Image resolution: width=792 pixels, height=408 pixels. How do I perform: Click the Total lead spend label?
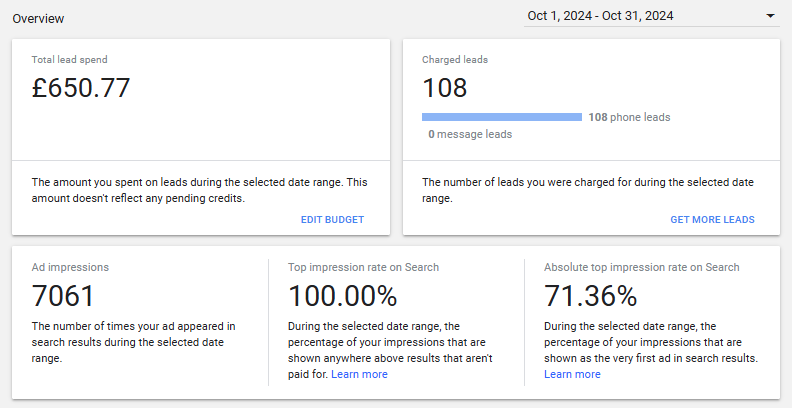(69, 59)
